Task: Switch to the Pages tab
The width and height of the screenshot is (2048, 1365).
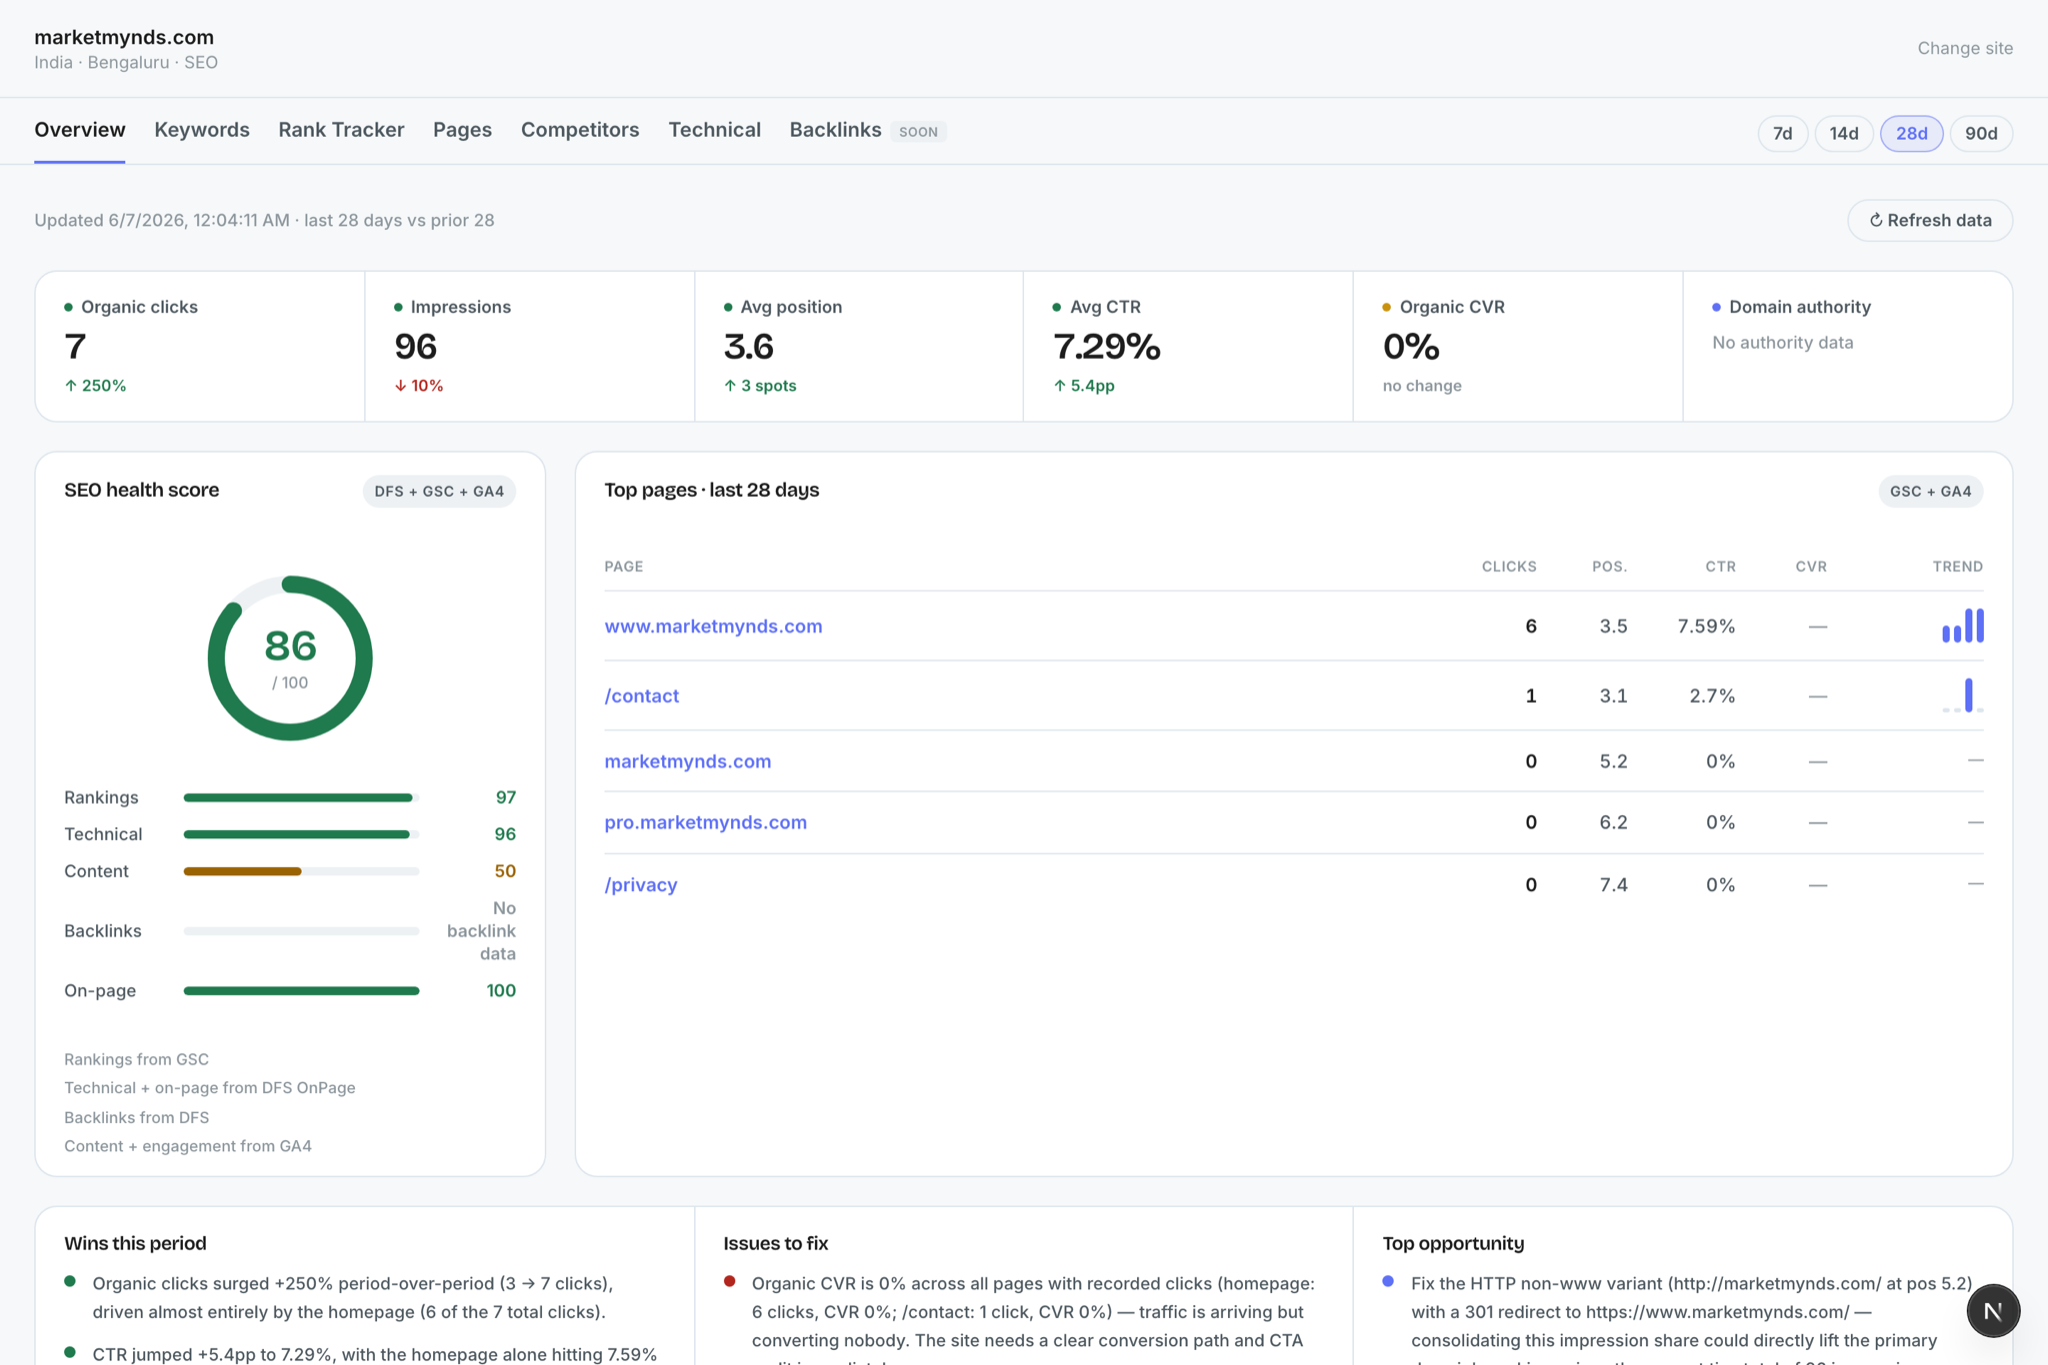Action: coord(462,130)
